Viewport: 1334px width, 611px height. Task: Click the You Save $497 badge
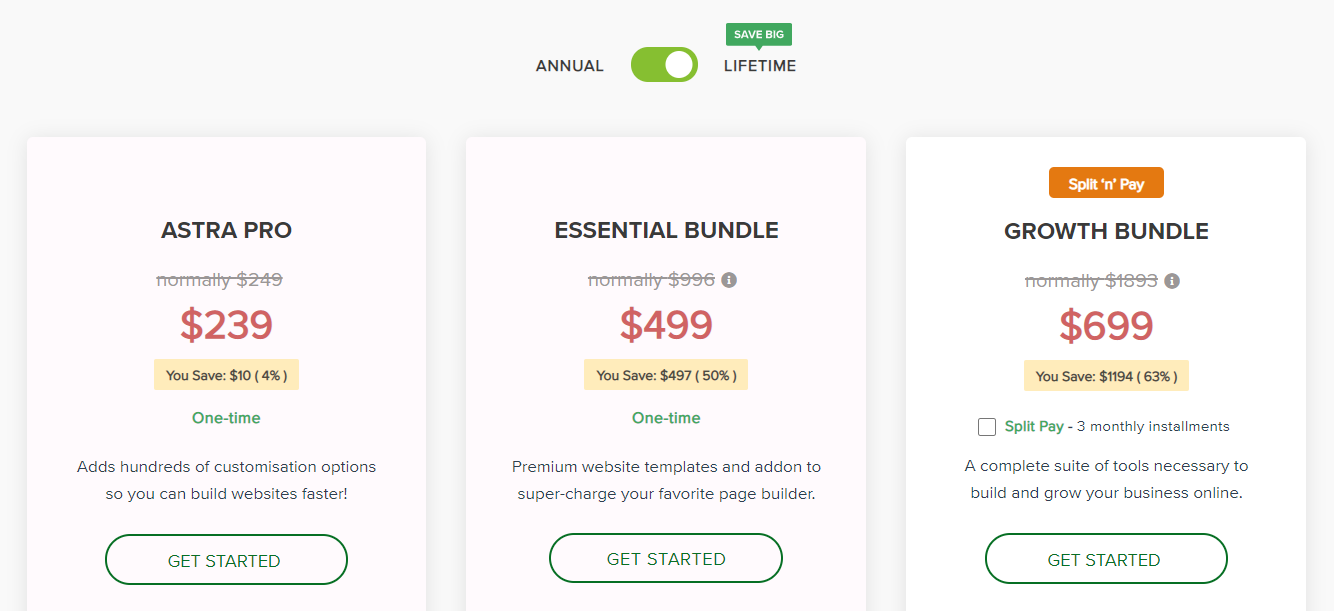point(666,376)
